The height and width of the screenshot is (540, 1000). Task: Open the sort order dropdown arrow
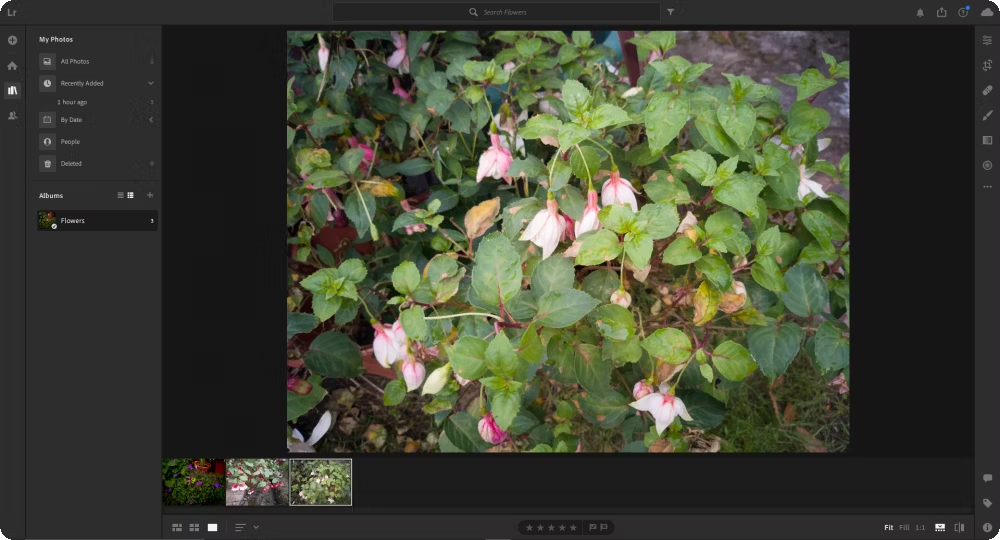point(256,527)
